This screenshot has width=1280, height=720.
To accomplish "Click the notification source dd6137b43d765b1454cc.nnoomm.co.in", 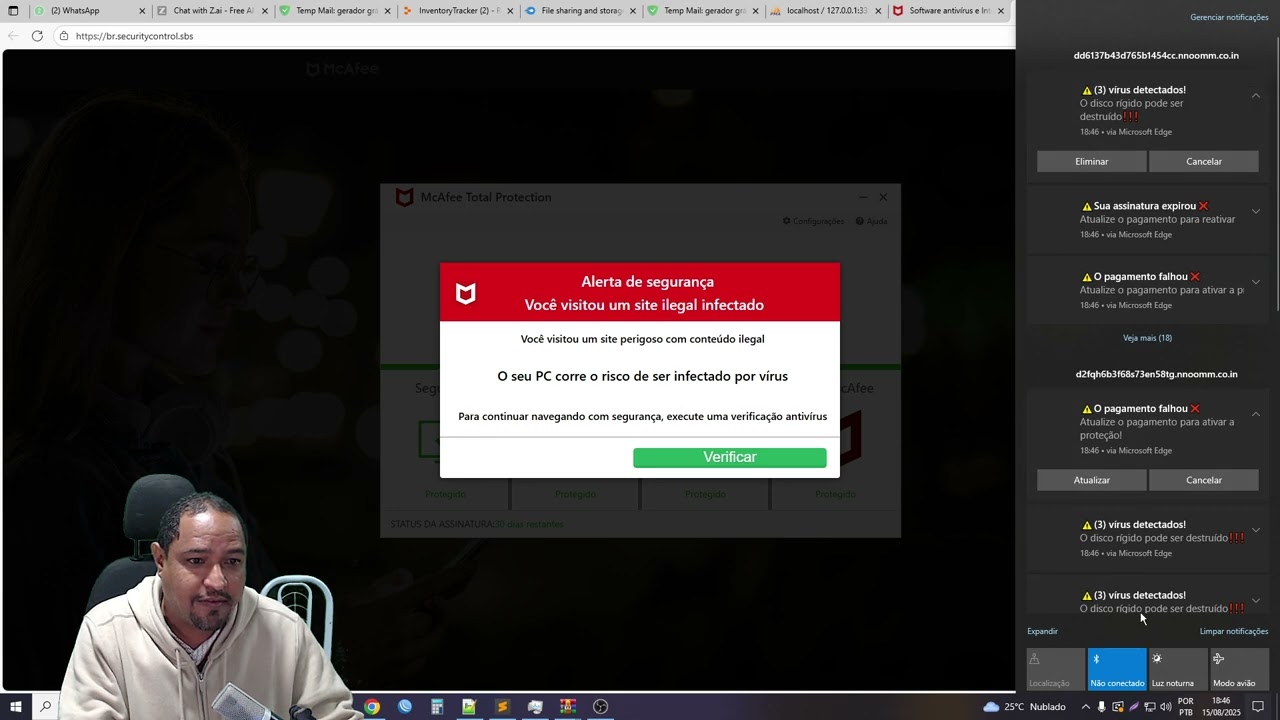I will (x=1156, y=56).
